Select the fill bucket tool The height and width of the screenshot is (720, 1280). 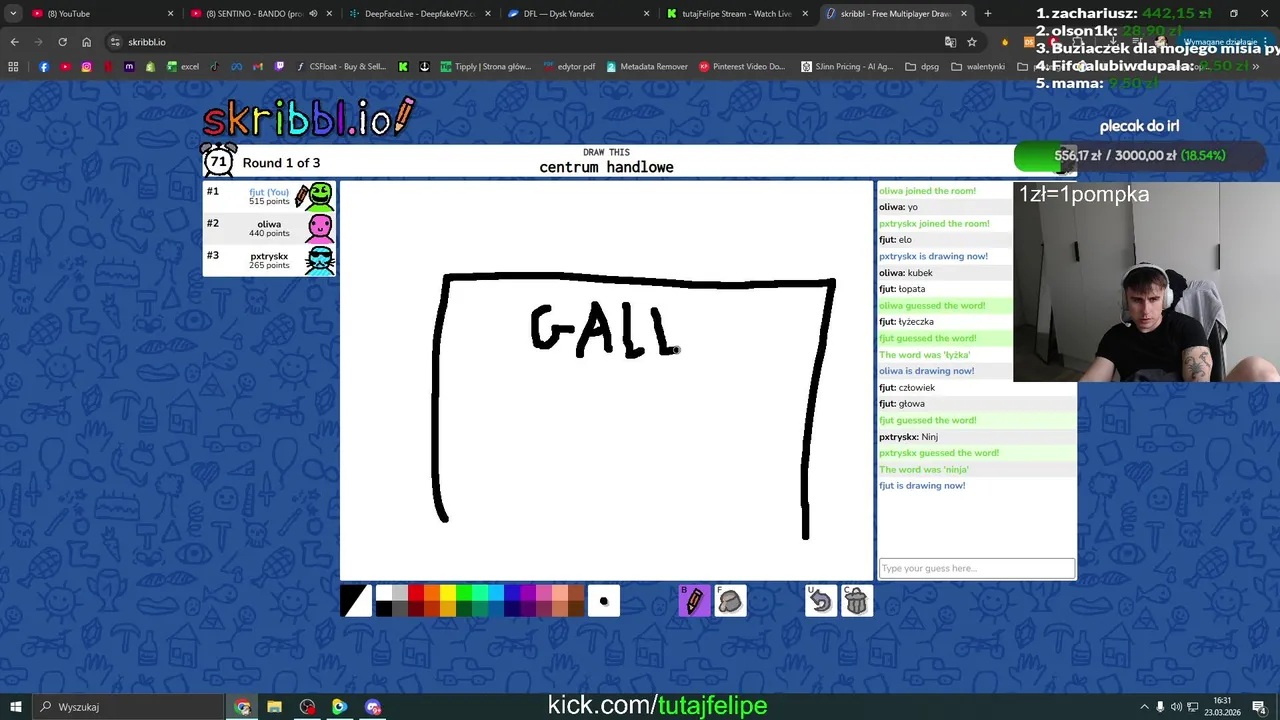point(730,600)
